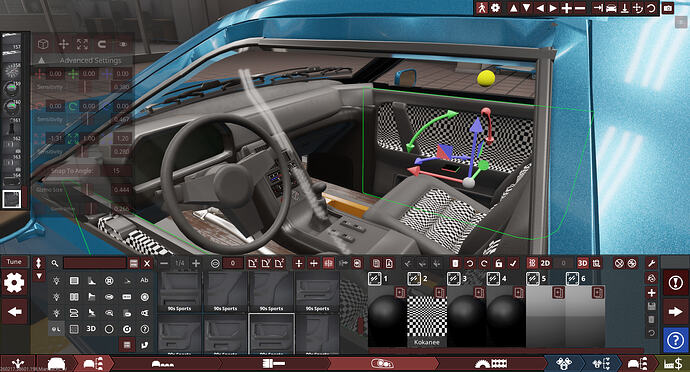The image size is (690, 372).
Task: Click the mirror X axis icon
Action: click(252, 263)
